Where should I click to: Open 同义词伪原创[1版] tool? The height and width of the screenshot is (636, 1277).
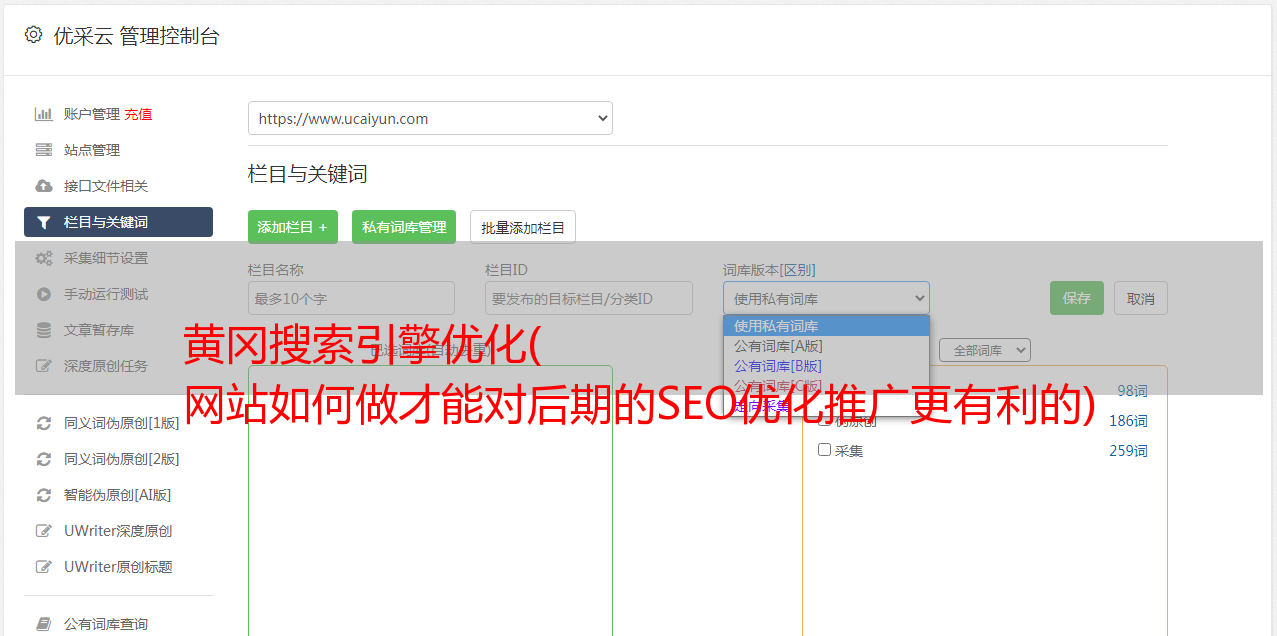[122, 423]
